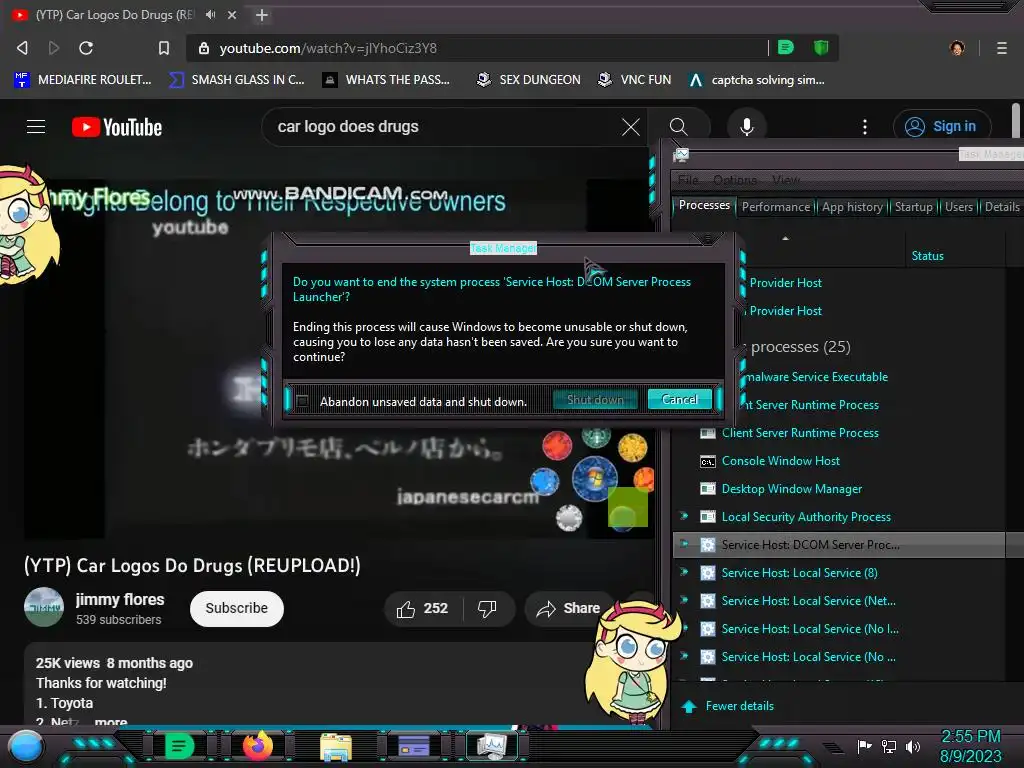Open the App history tab
The image size is (1024, 768).
click(x=852, y=207)
